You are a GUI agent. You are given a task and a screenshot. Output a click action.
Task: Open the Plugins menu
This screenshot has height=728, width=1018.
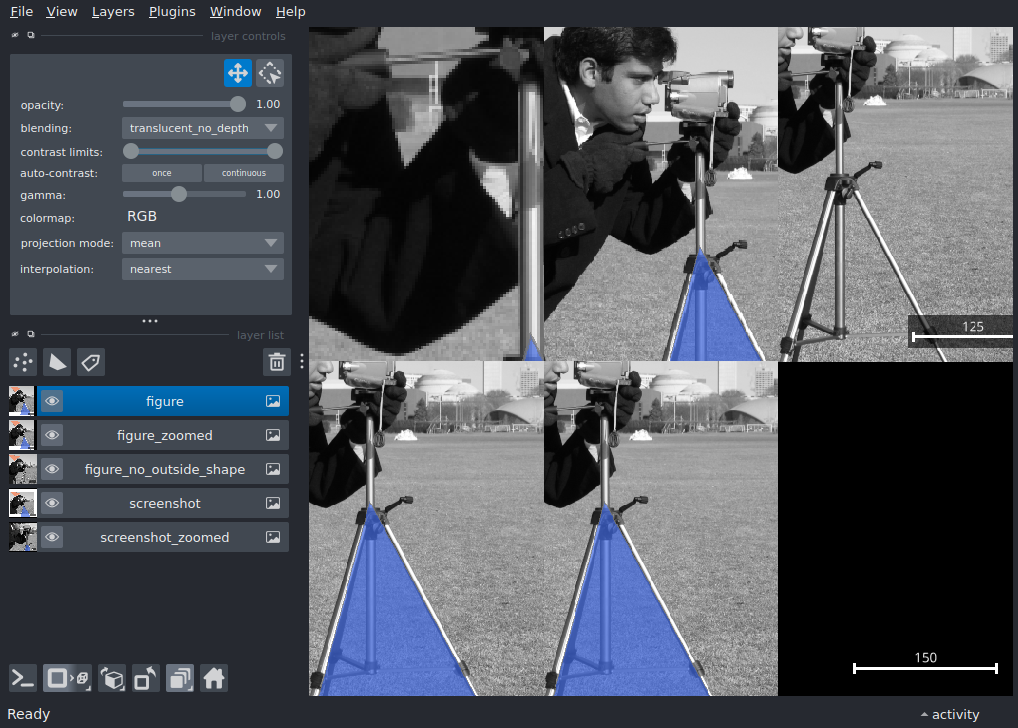coord(171,11)
